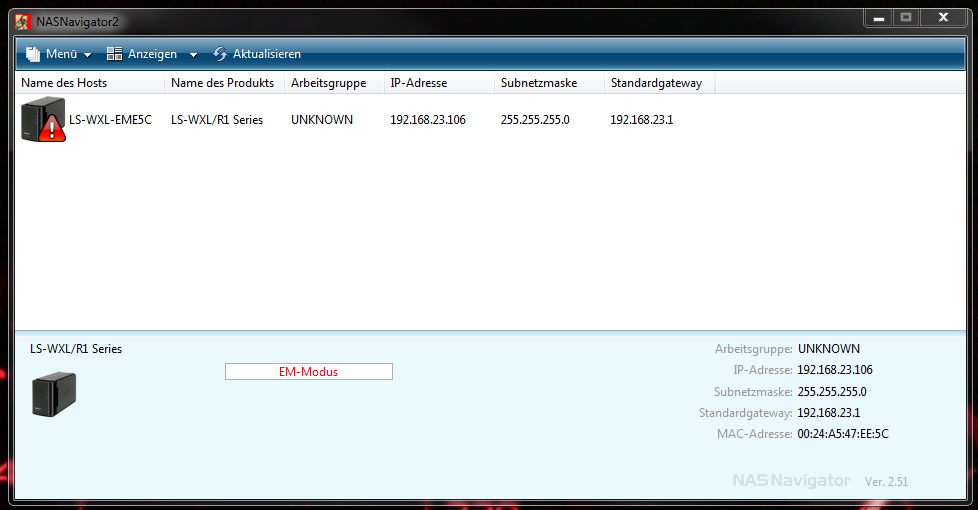Viewport: 978px width, 510px height.
Task: Click the details pane Standardgateway value 192.168.23.1
Action: (829, 413)
